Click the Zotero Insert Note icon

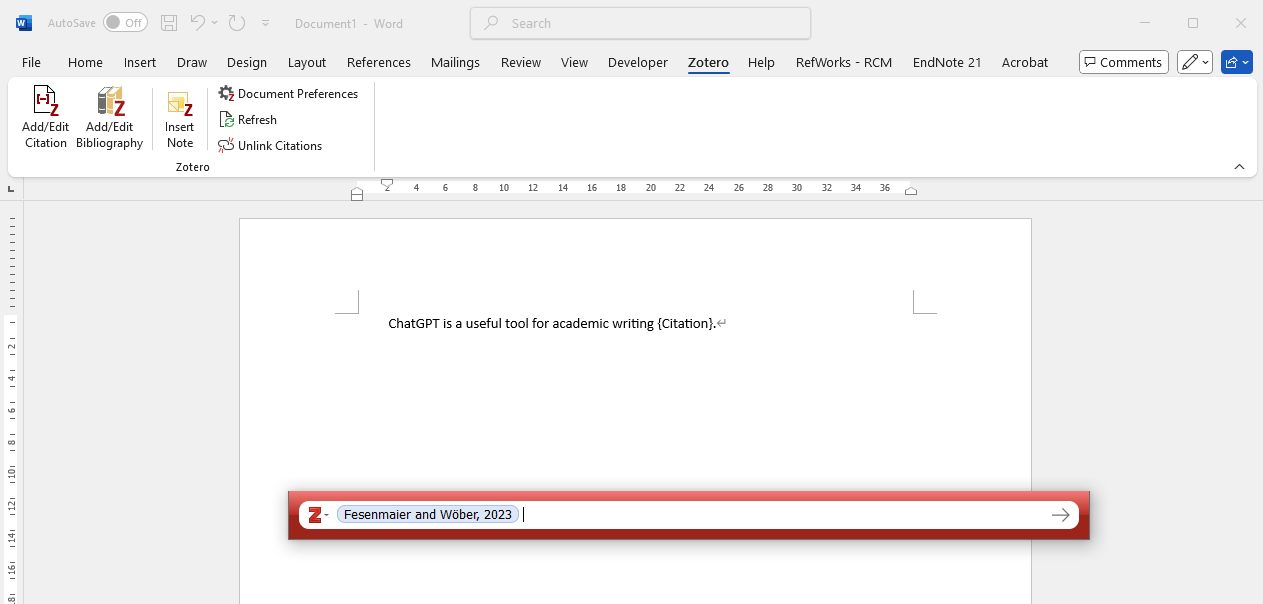point(180,104)
